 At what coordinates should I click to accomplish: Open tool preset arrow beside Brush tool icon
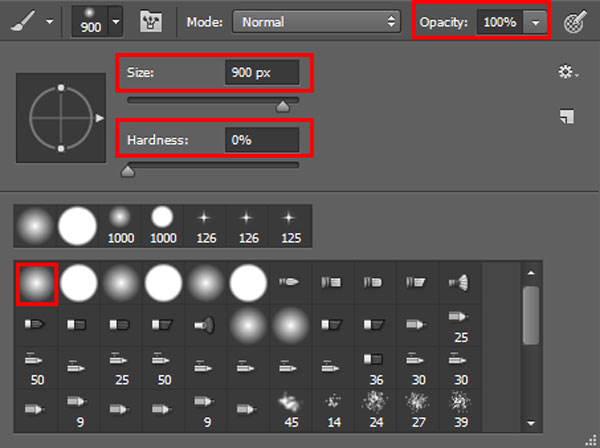click(x=50, y=22)
